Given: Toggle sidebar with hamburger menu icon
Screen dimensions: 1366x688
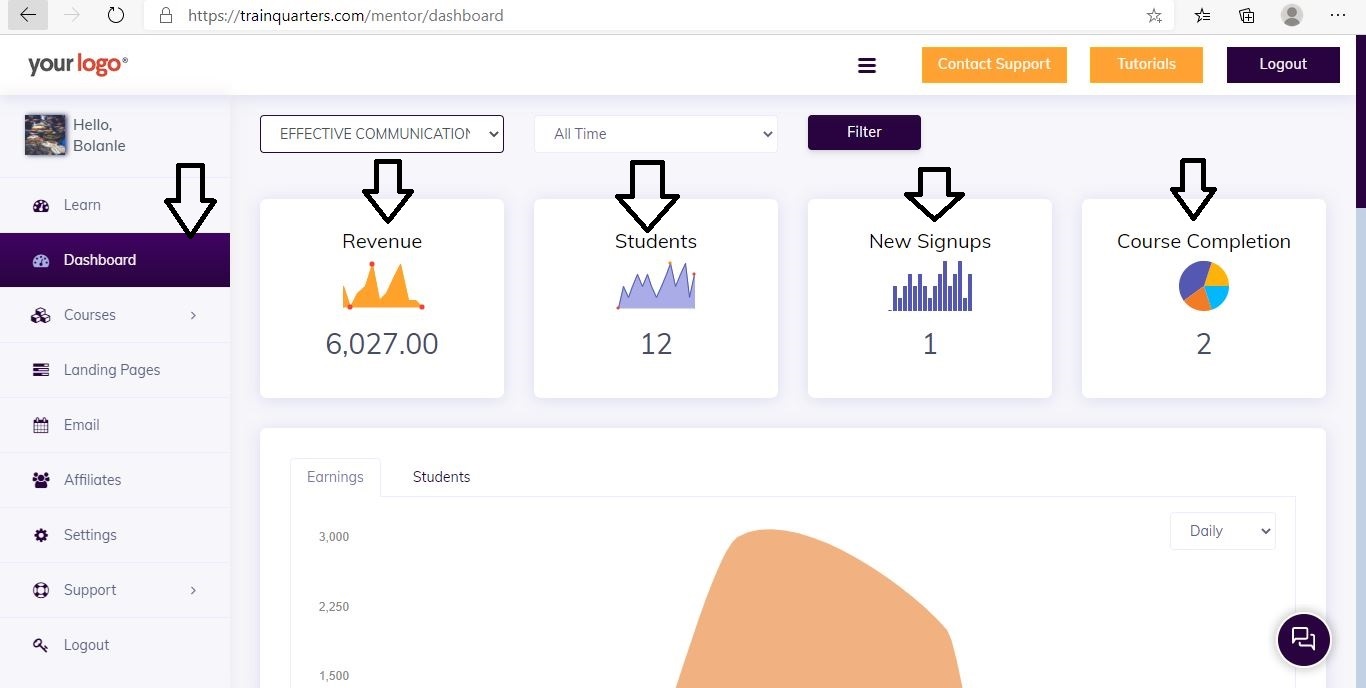Looking at the screenshot, I should coord(867,65).
